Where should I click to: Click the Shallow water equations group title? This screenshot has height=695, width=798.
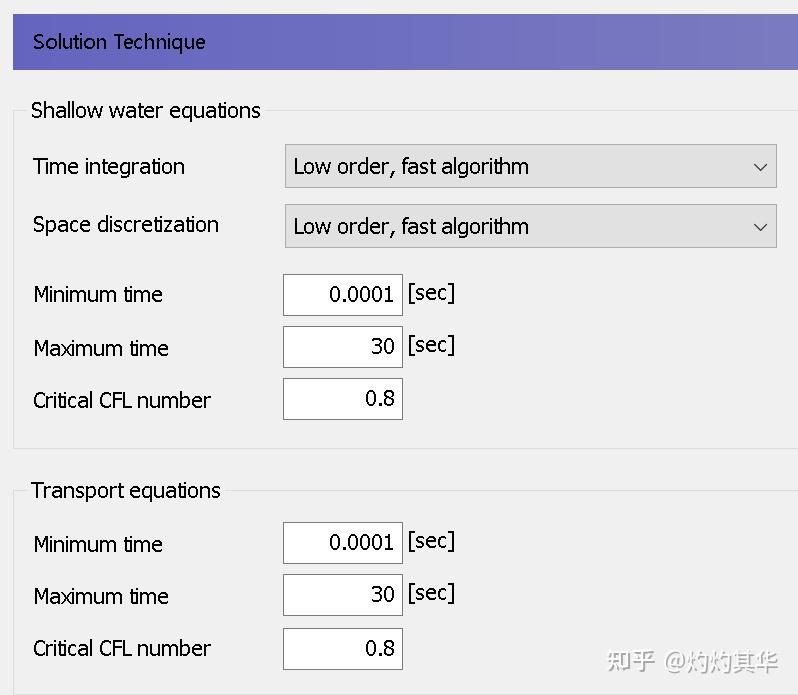point(145,111)
